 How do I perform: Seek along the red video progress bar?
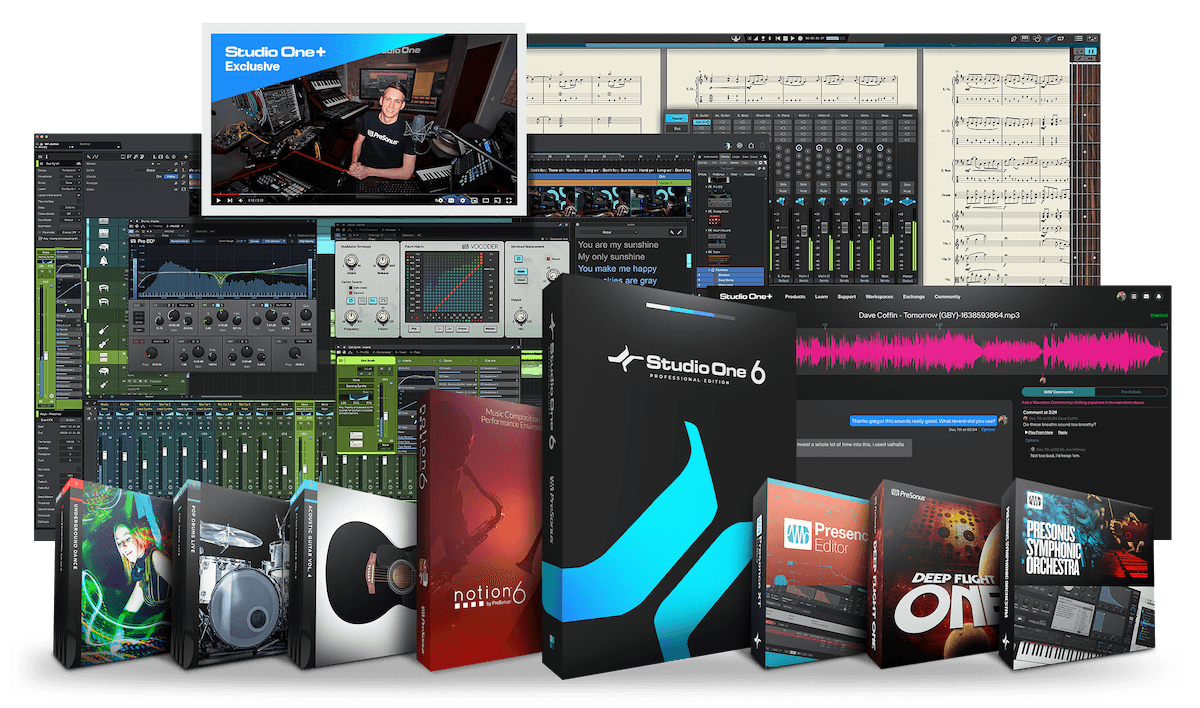pos(363,194)
